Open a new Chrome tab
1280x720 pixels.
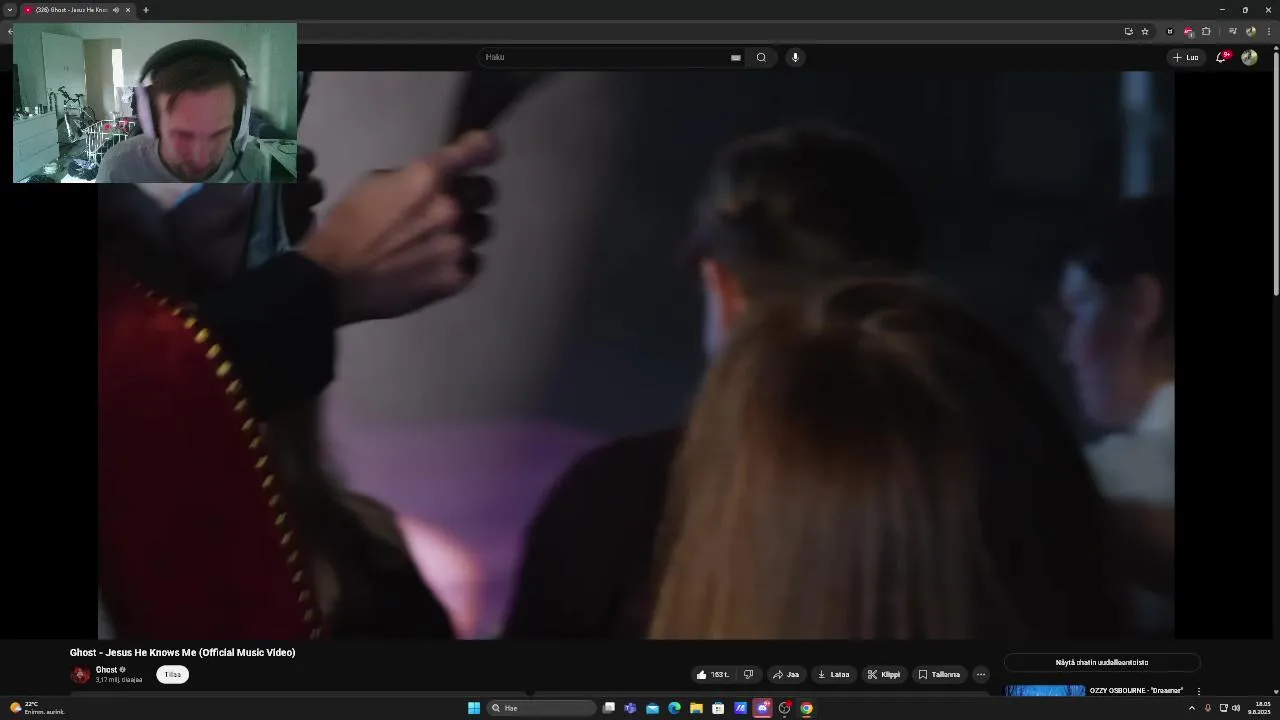(146, 10)
